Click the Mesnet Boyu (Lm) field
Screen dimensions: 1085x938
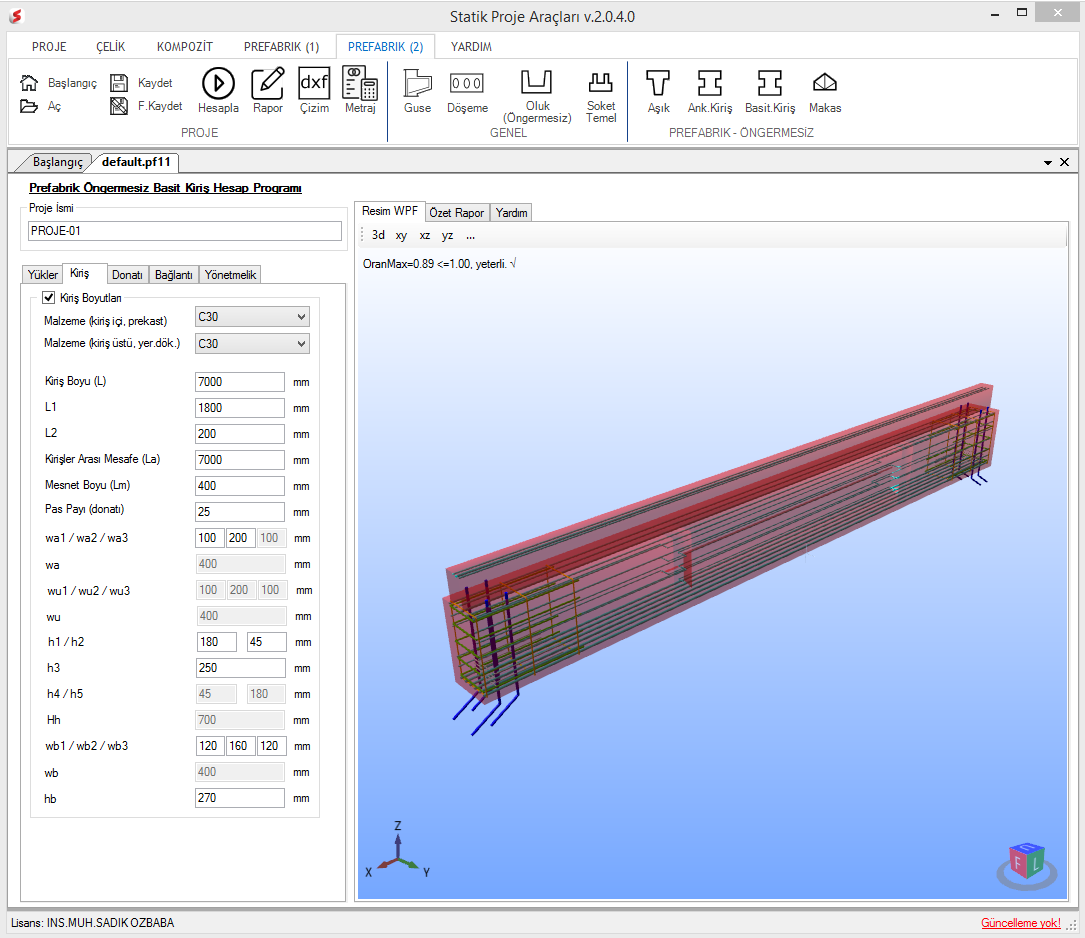click(240, 486)
